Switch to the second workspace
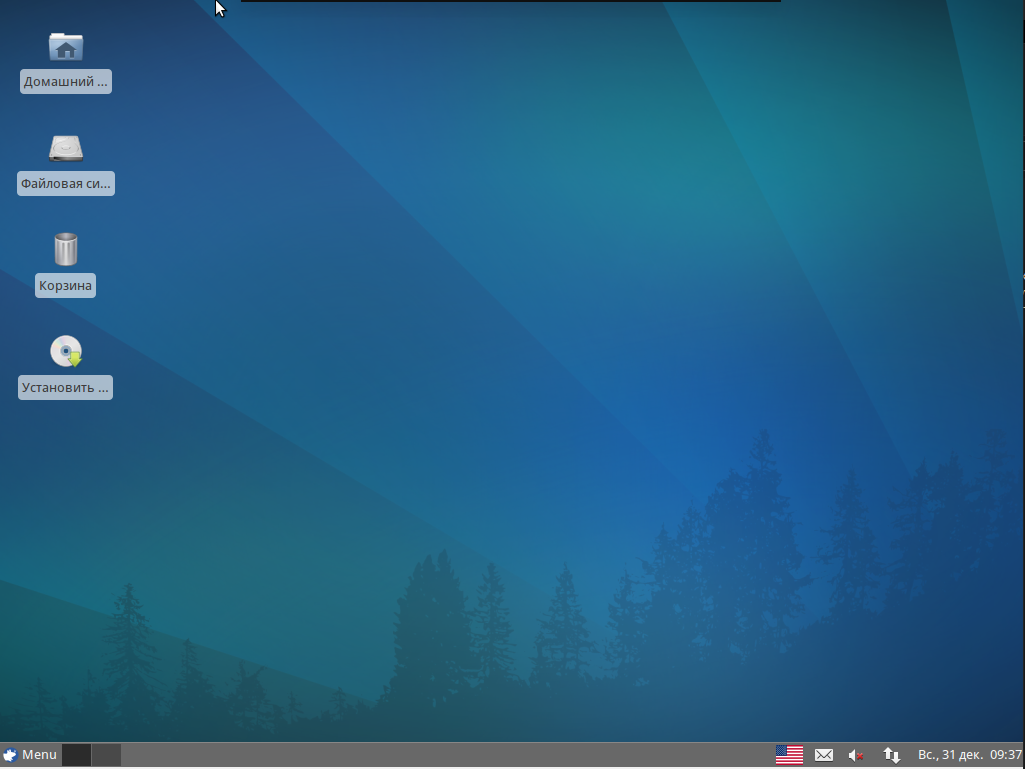The height and width of the screenshot is (769, 1025). click(107, 755)
